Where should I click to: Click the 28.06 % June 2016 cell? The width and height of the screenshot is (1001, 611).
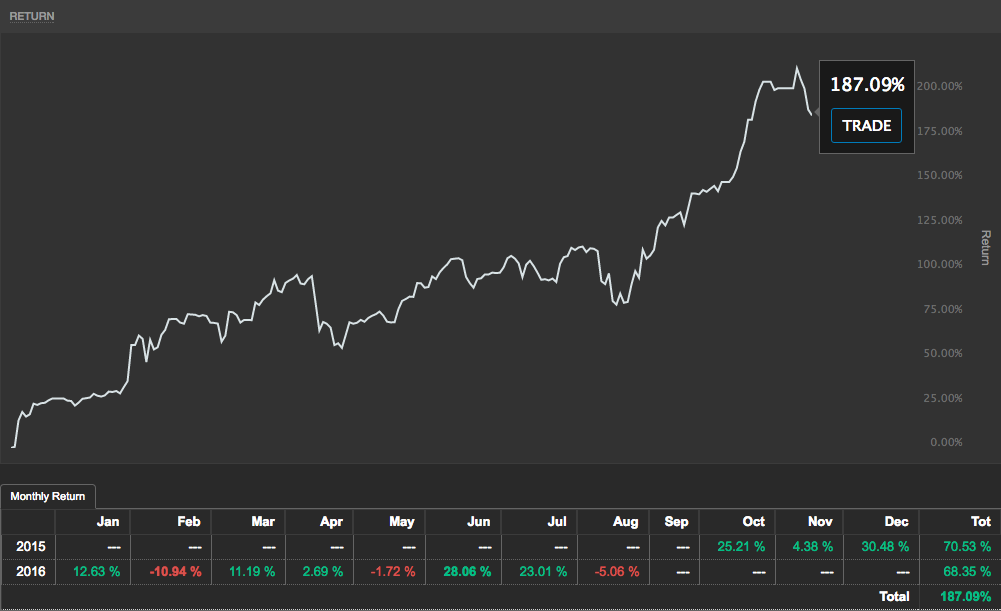click(x=465, y=571)
